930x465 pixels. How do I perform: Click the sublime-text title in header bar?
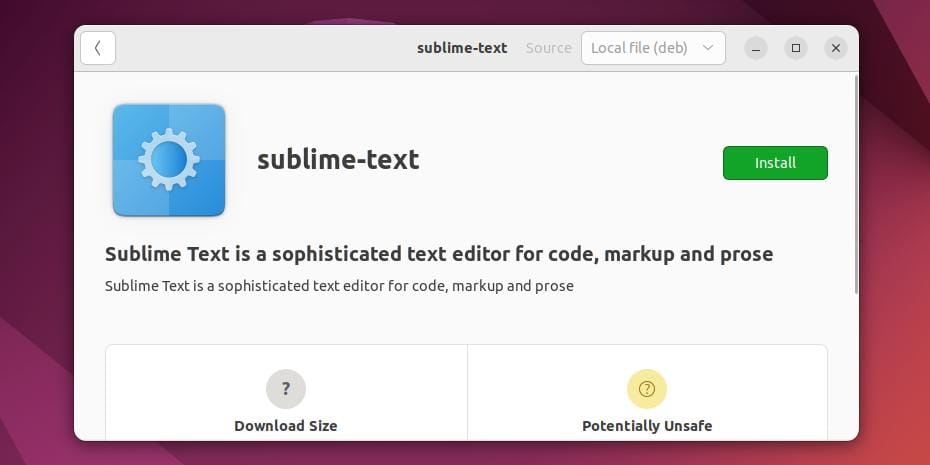coord(462,48)
